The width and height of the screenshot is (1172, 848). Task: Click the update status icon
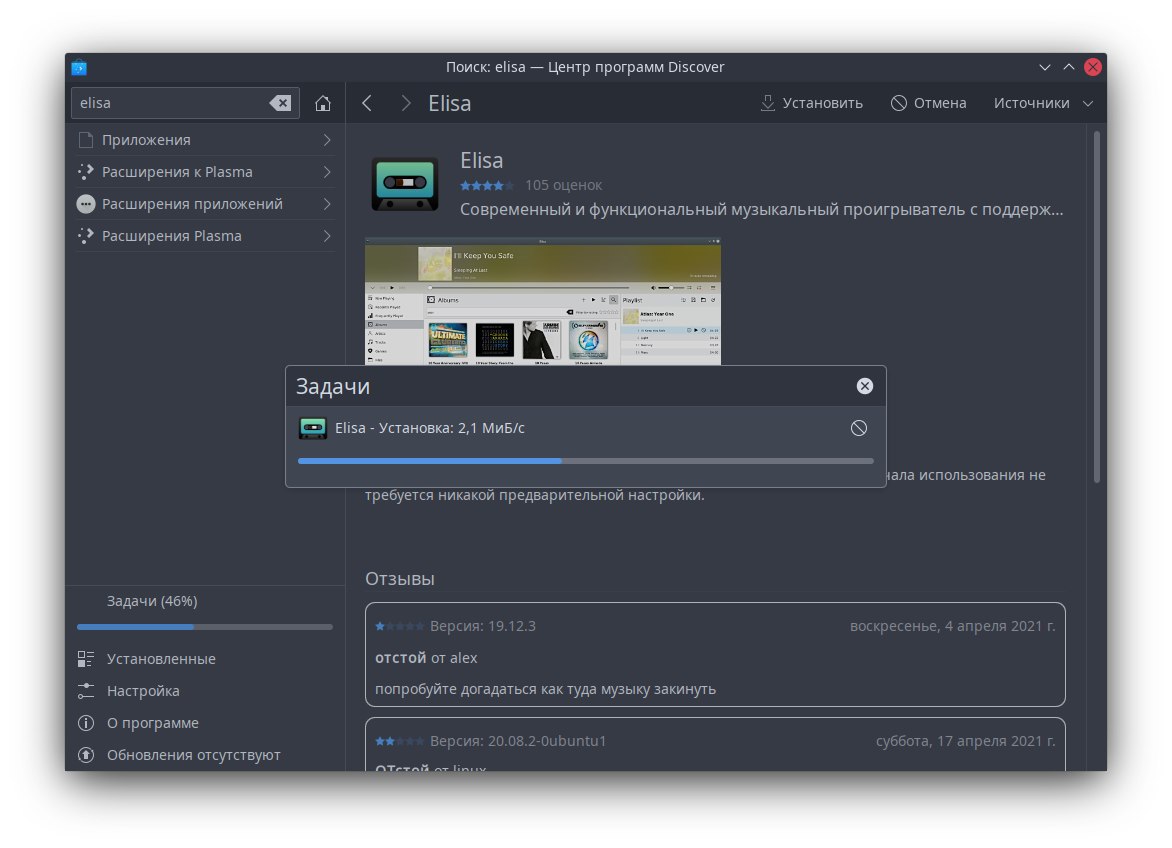[x=86, y=755]
